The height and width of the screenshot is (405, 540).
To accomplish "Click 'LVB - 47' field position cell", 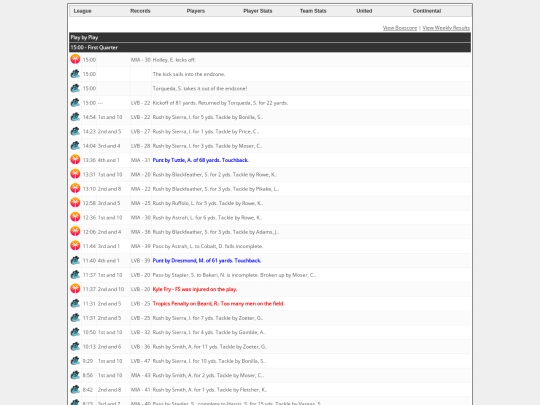I will 141,361.
